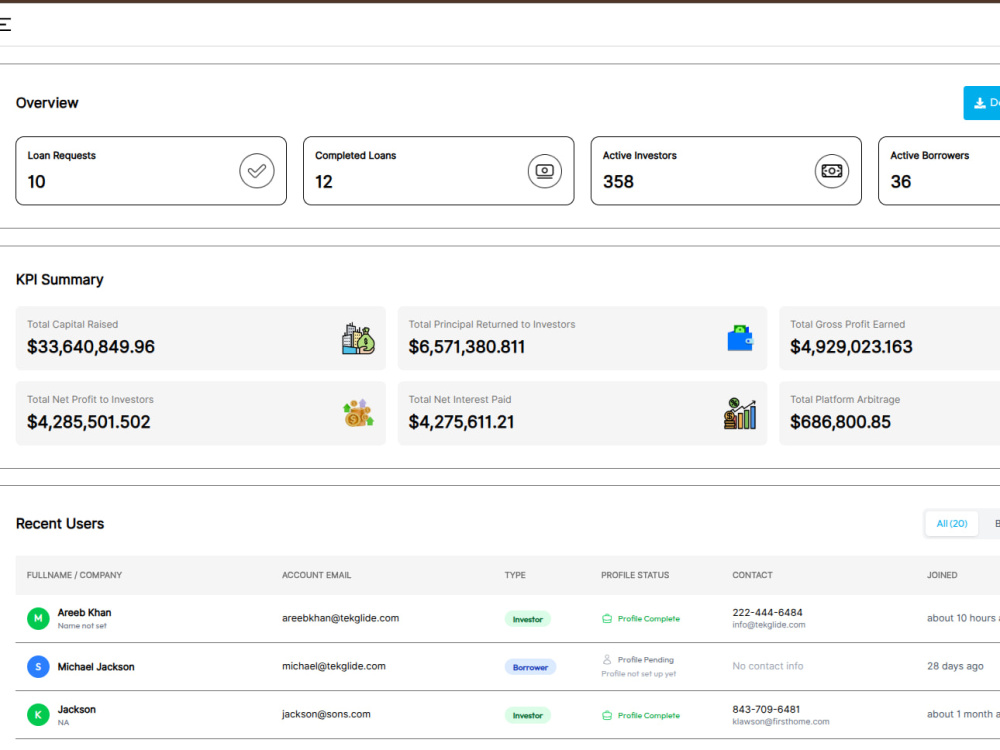Screen dimensions: 1000x750
Task: Open the Active Borrowers card
Action: (939, 171)
